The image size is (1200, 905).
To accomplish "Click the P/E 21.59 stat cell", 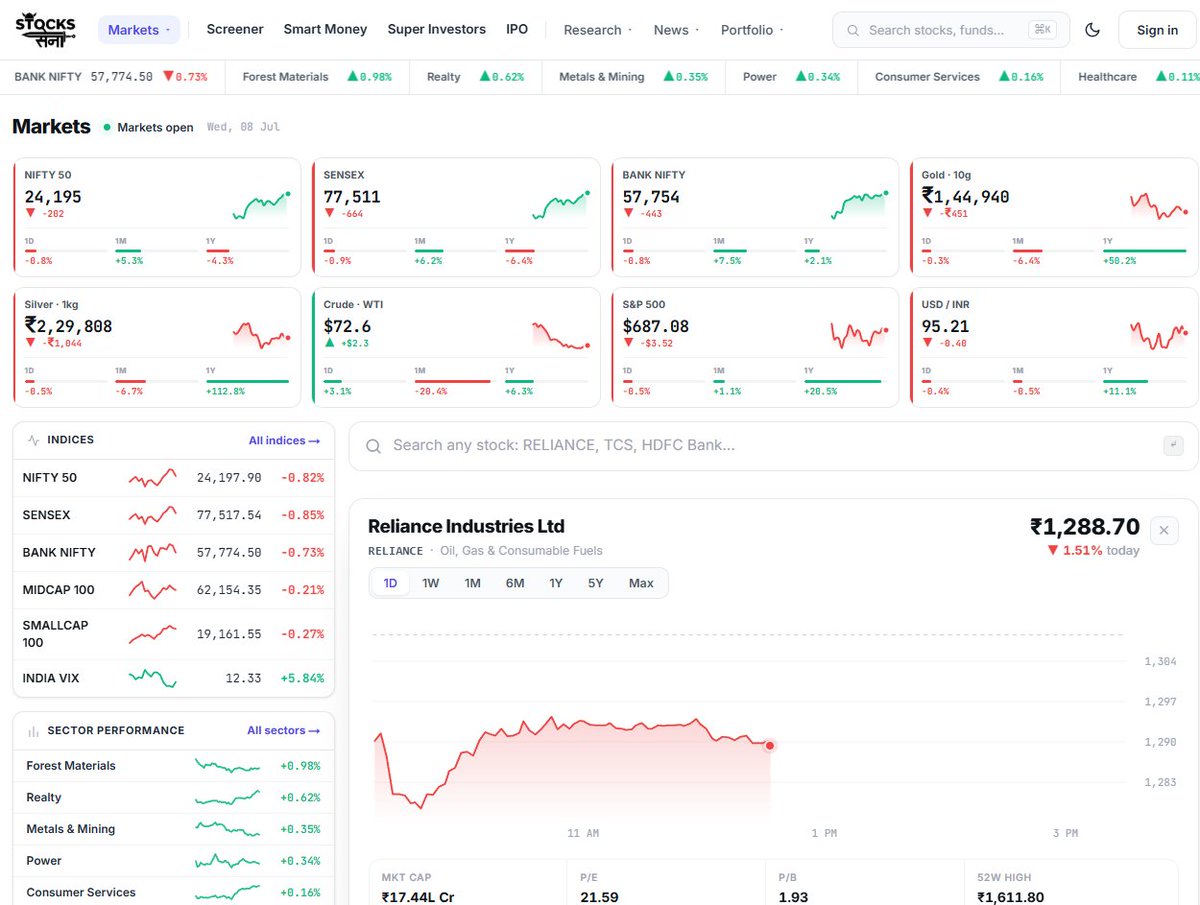I will [x=666, y=884].
